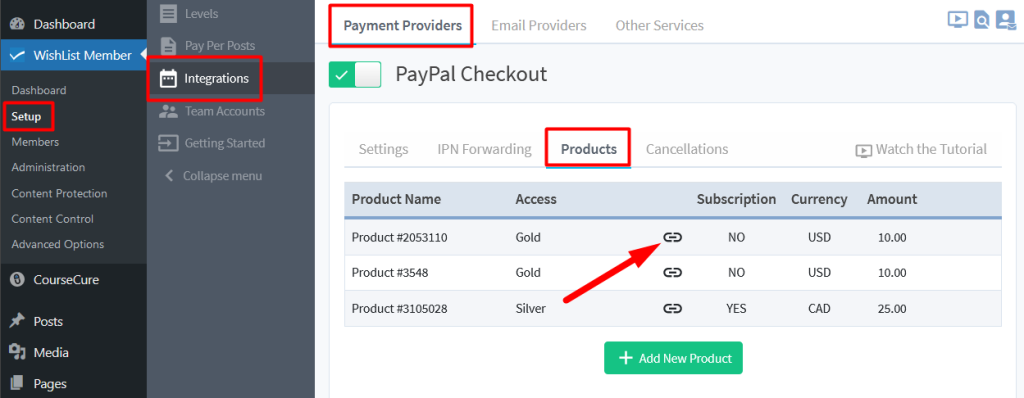Click Subscription column header
Image resolution: width=1024 pixels, height=398 pixels.
click(737, 199)
